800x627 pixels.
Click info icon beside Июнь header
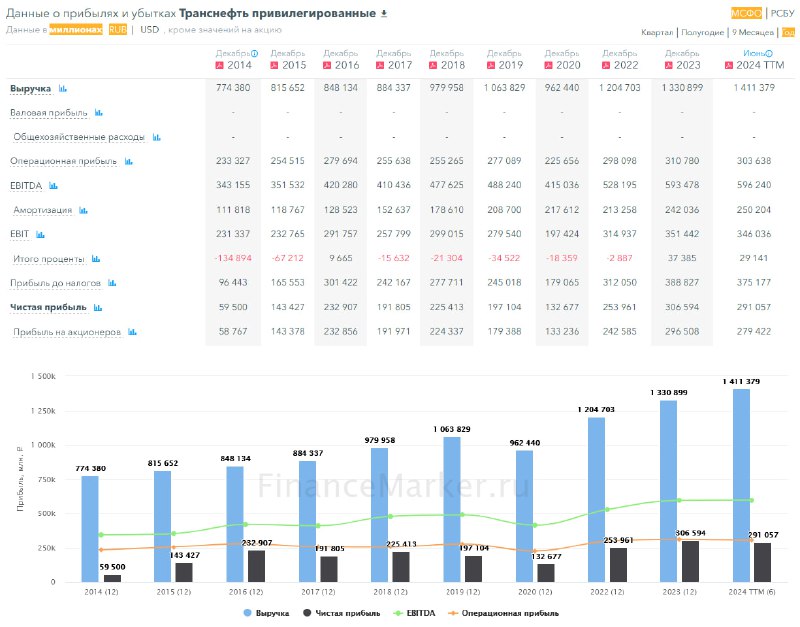tap(769, 53)
